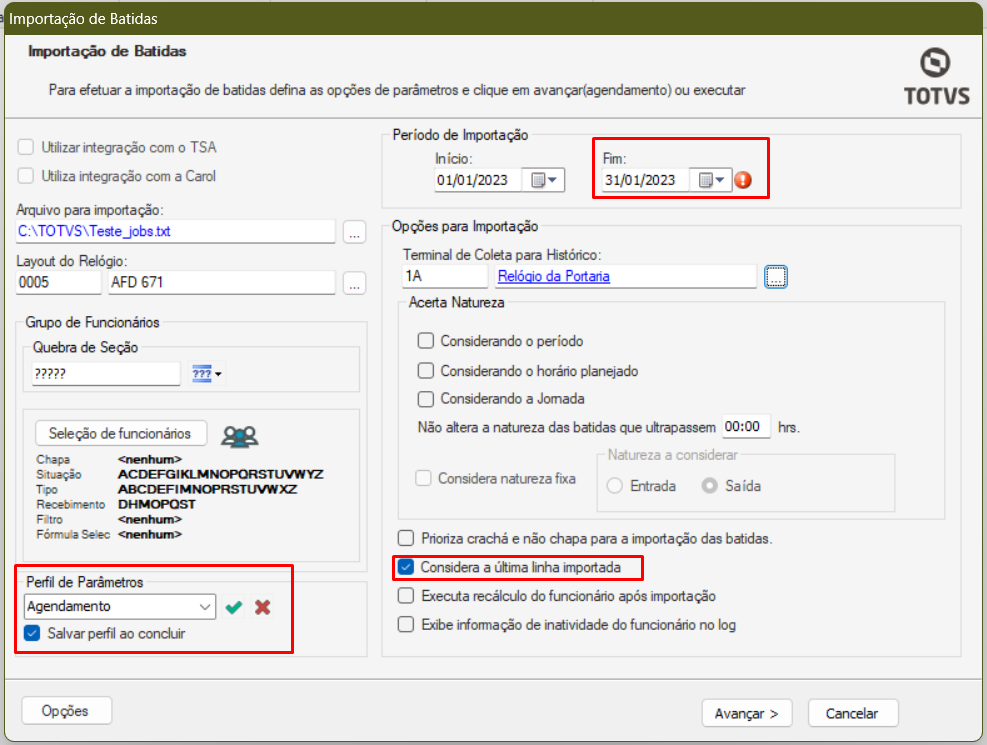The image size is (987, 745).
Task: Click the TOTVS logo
Action: 937,77
